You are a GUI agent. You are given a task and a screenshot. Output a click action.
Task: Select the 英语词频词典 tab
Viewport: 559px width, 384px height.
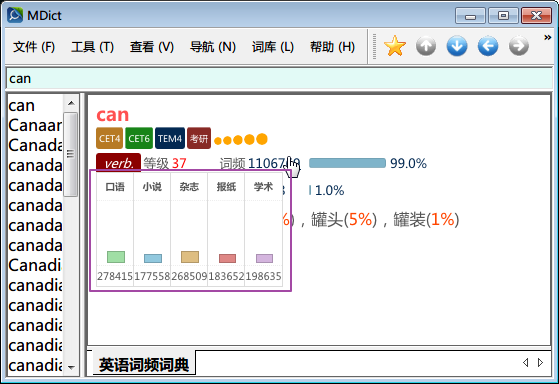tap(144, 364)
